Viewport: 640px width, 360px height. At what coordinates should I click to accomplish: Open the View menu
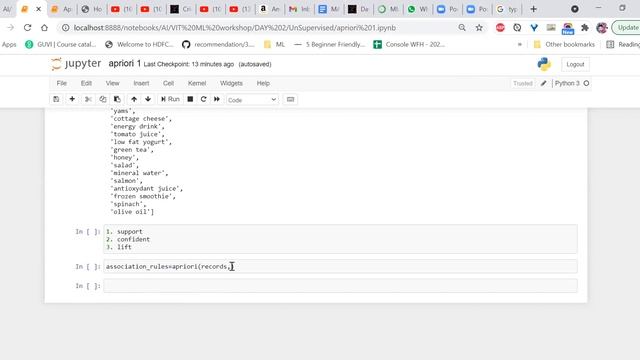(113, 83)
